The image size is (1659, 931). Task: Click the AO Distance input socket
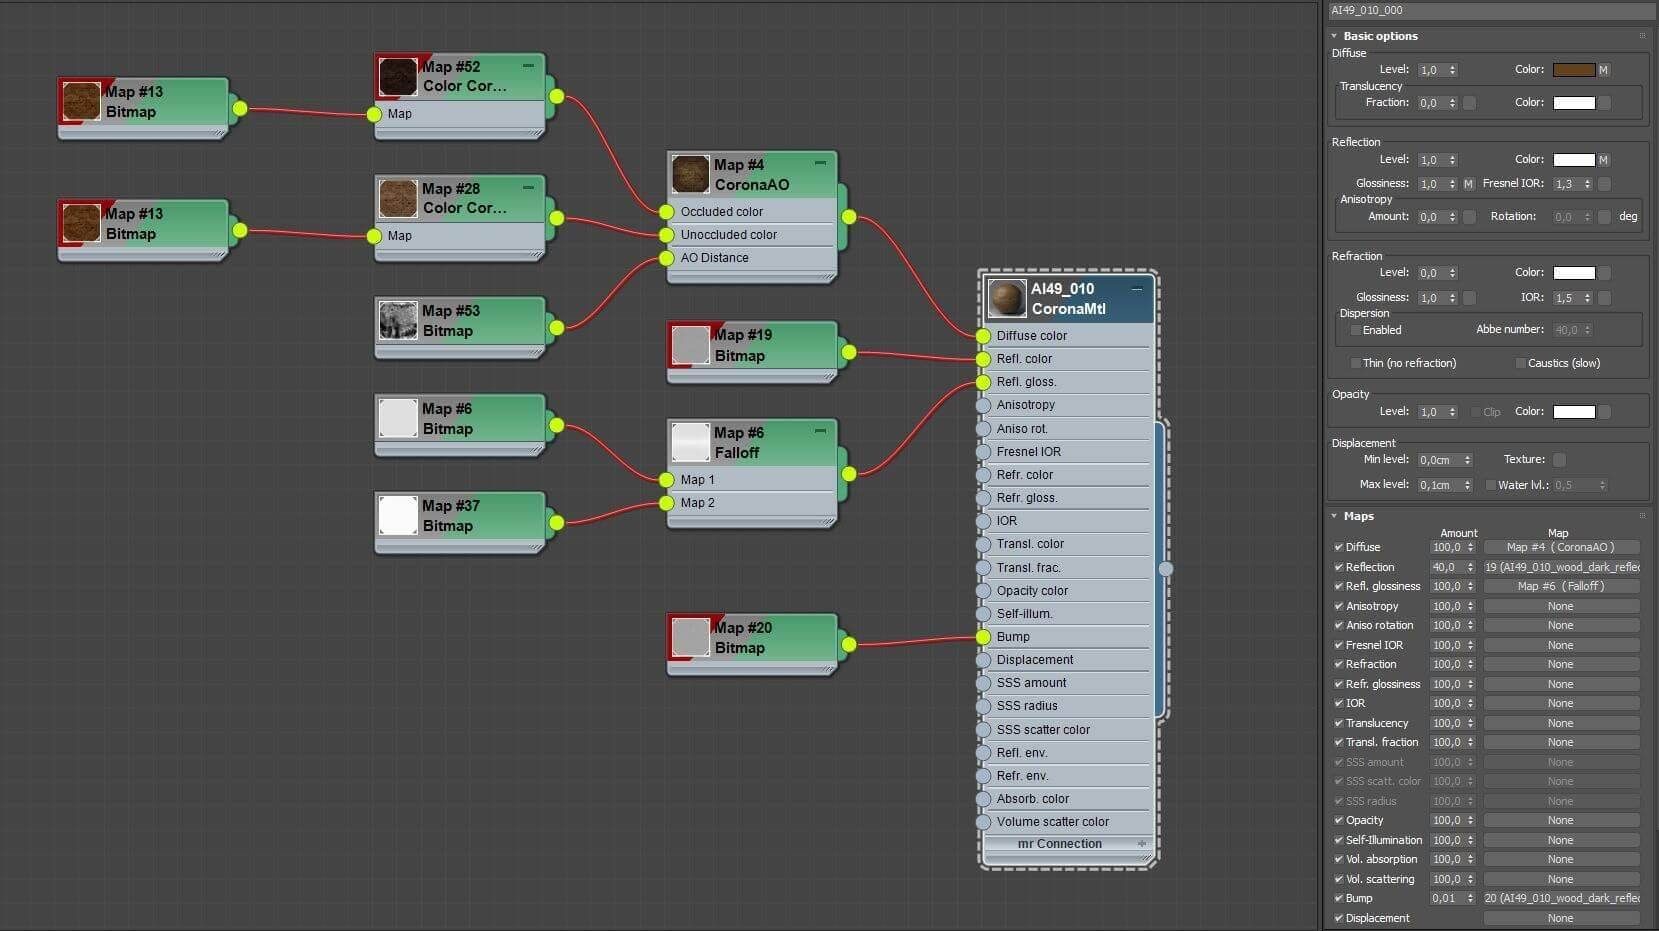tap(667, 258)
